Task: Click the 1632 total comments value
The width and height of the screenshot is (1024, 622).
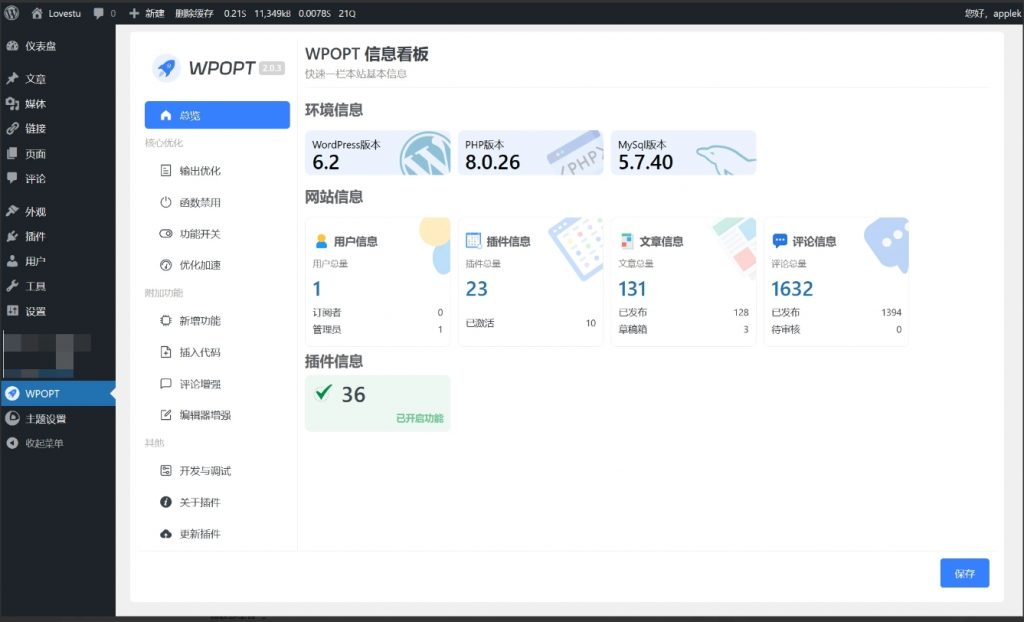Action: pyautogui.click(x=792, y=289)
